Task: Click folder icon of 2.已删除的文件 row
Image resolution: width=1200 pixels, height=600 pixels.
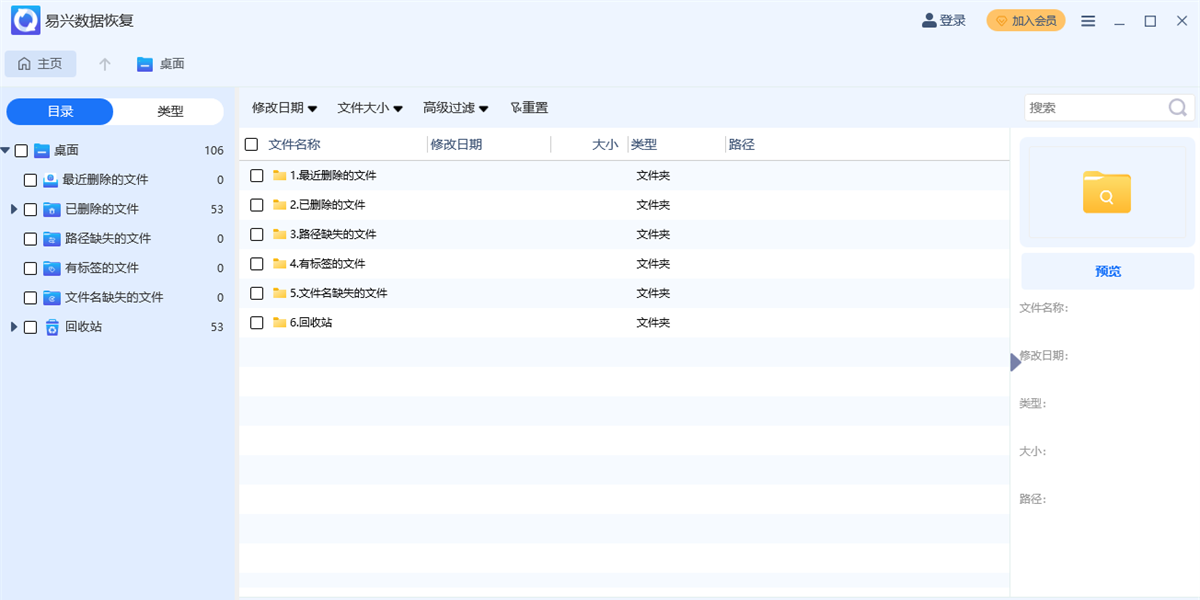Action: pos(280,204)
